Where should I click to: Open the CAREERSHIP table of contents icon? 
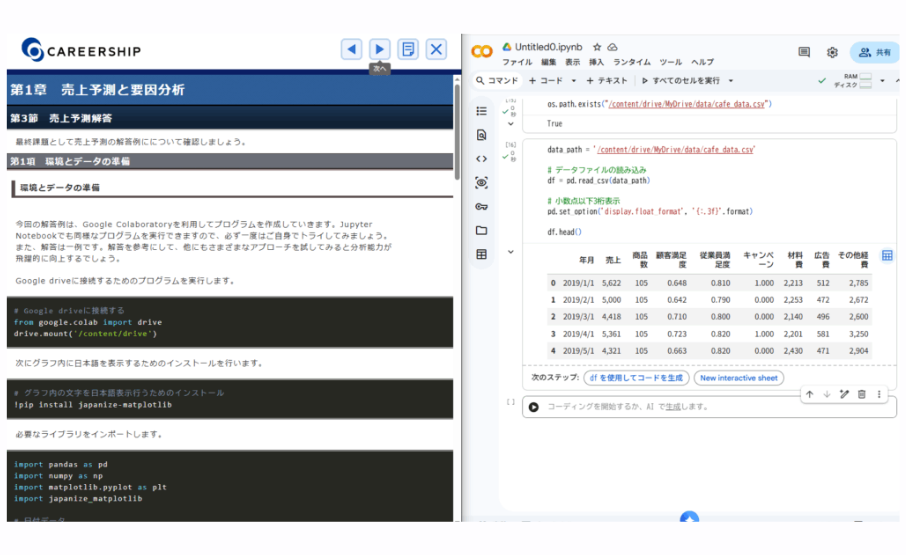(408, 49)
